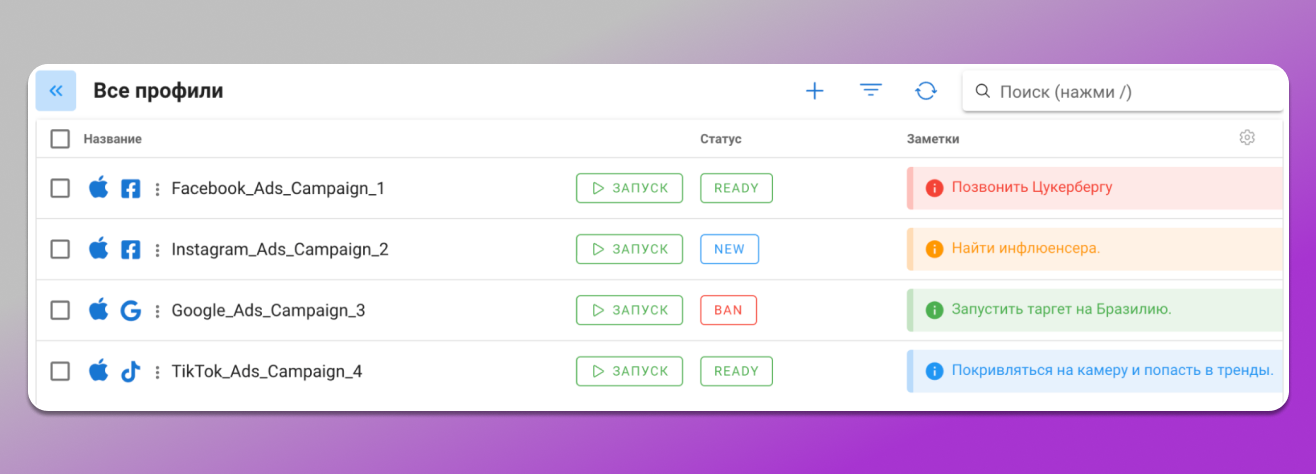Focus the Поиск search field
Screen dimensions: 1316x474
click(x=1130, y=92)
